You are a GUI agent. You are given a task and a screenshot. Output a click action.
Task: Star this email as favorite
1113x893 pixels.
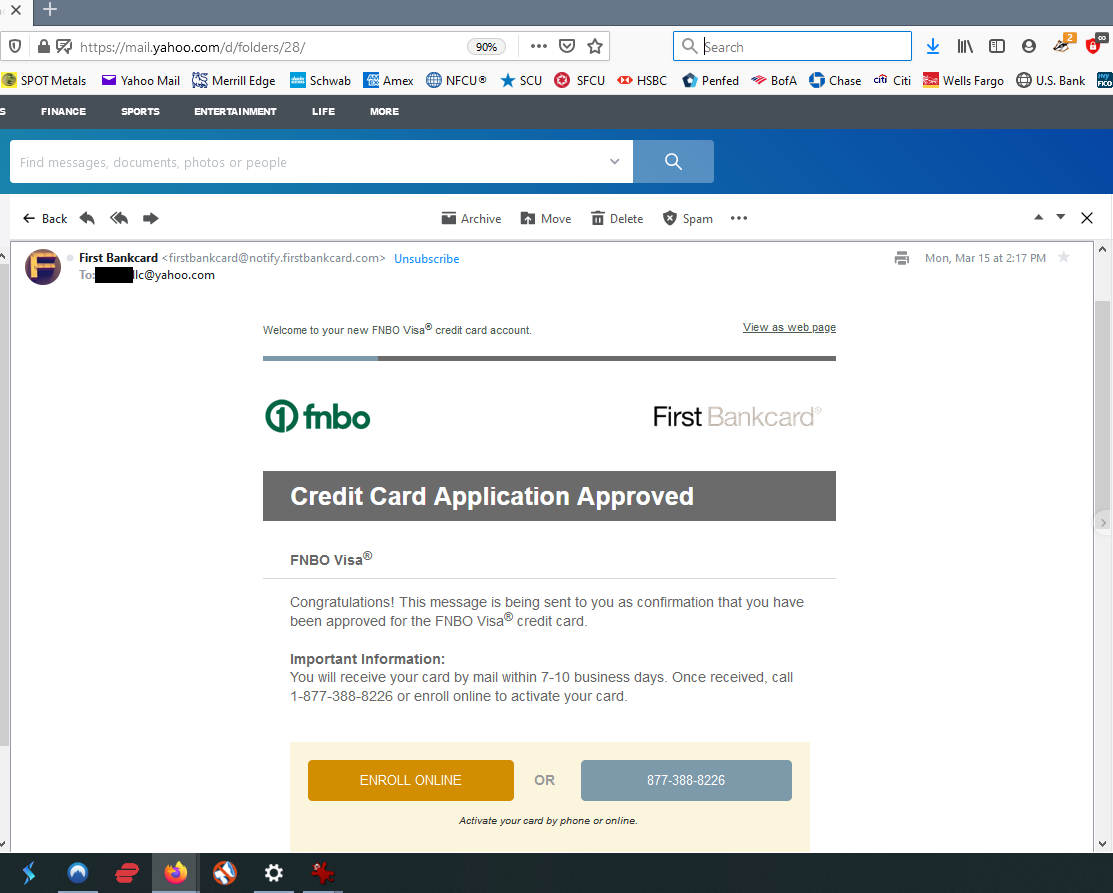click(x=1064, y=257)
